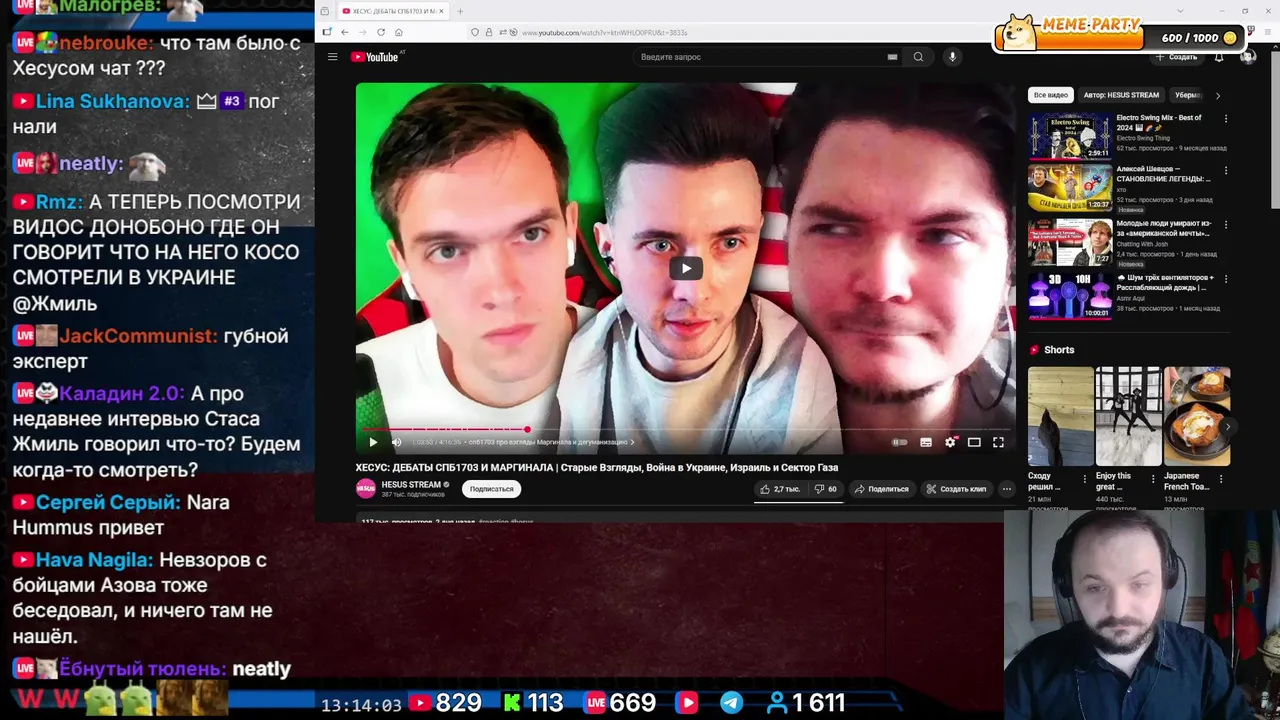Image resolution: width=1280 pixels, height=720 pixels.
Task: Click the Telegram icon in overlay bar
Action: pos(732,703)
